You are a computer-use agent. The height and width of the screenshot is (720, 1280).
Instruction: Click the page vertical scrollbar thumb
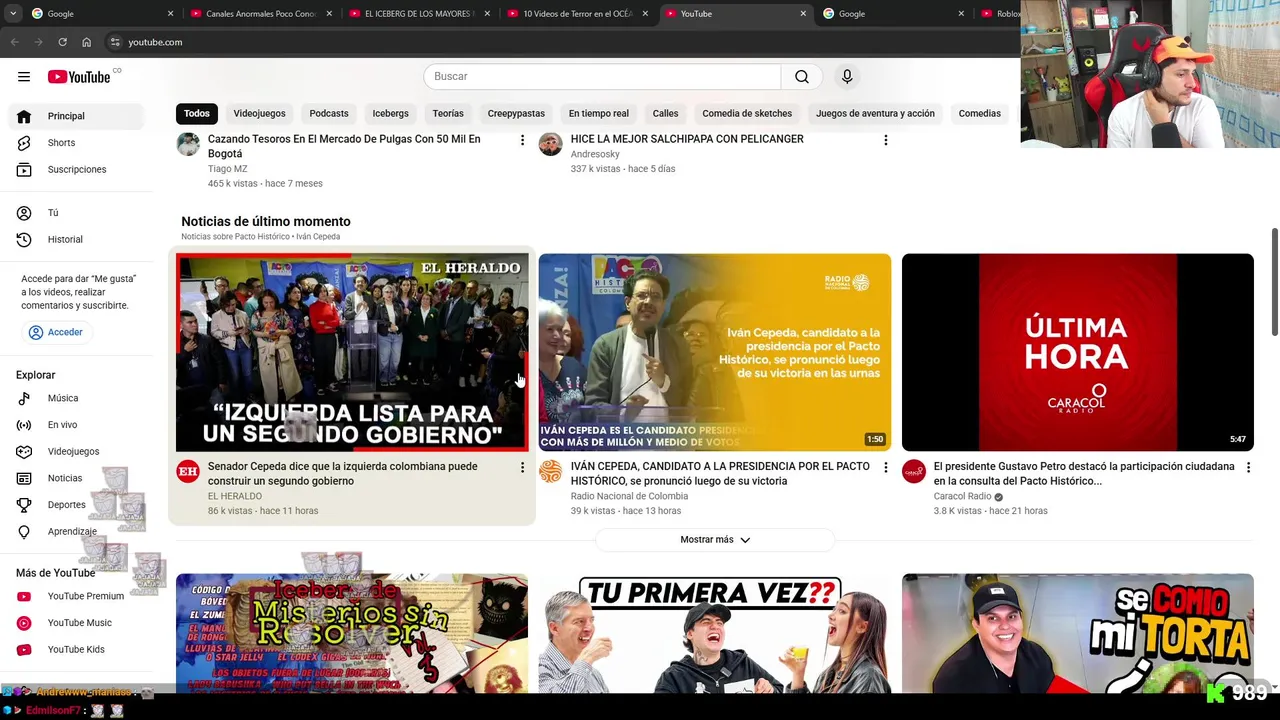[1274, 283]
